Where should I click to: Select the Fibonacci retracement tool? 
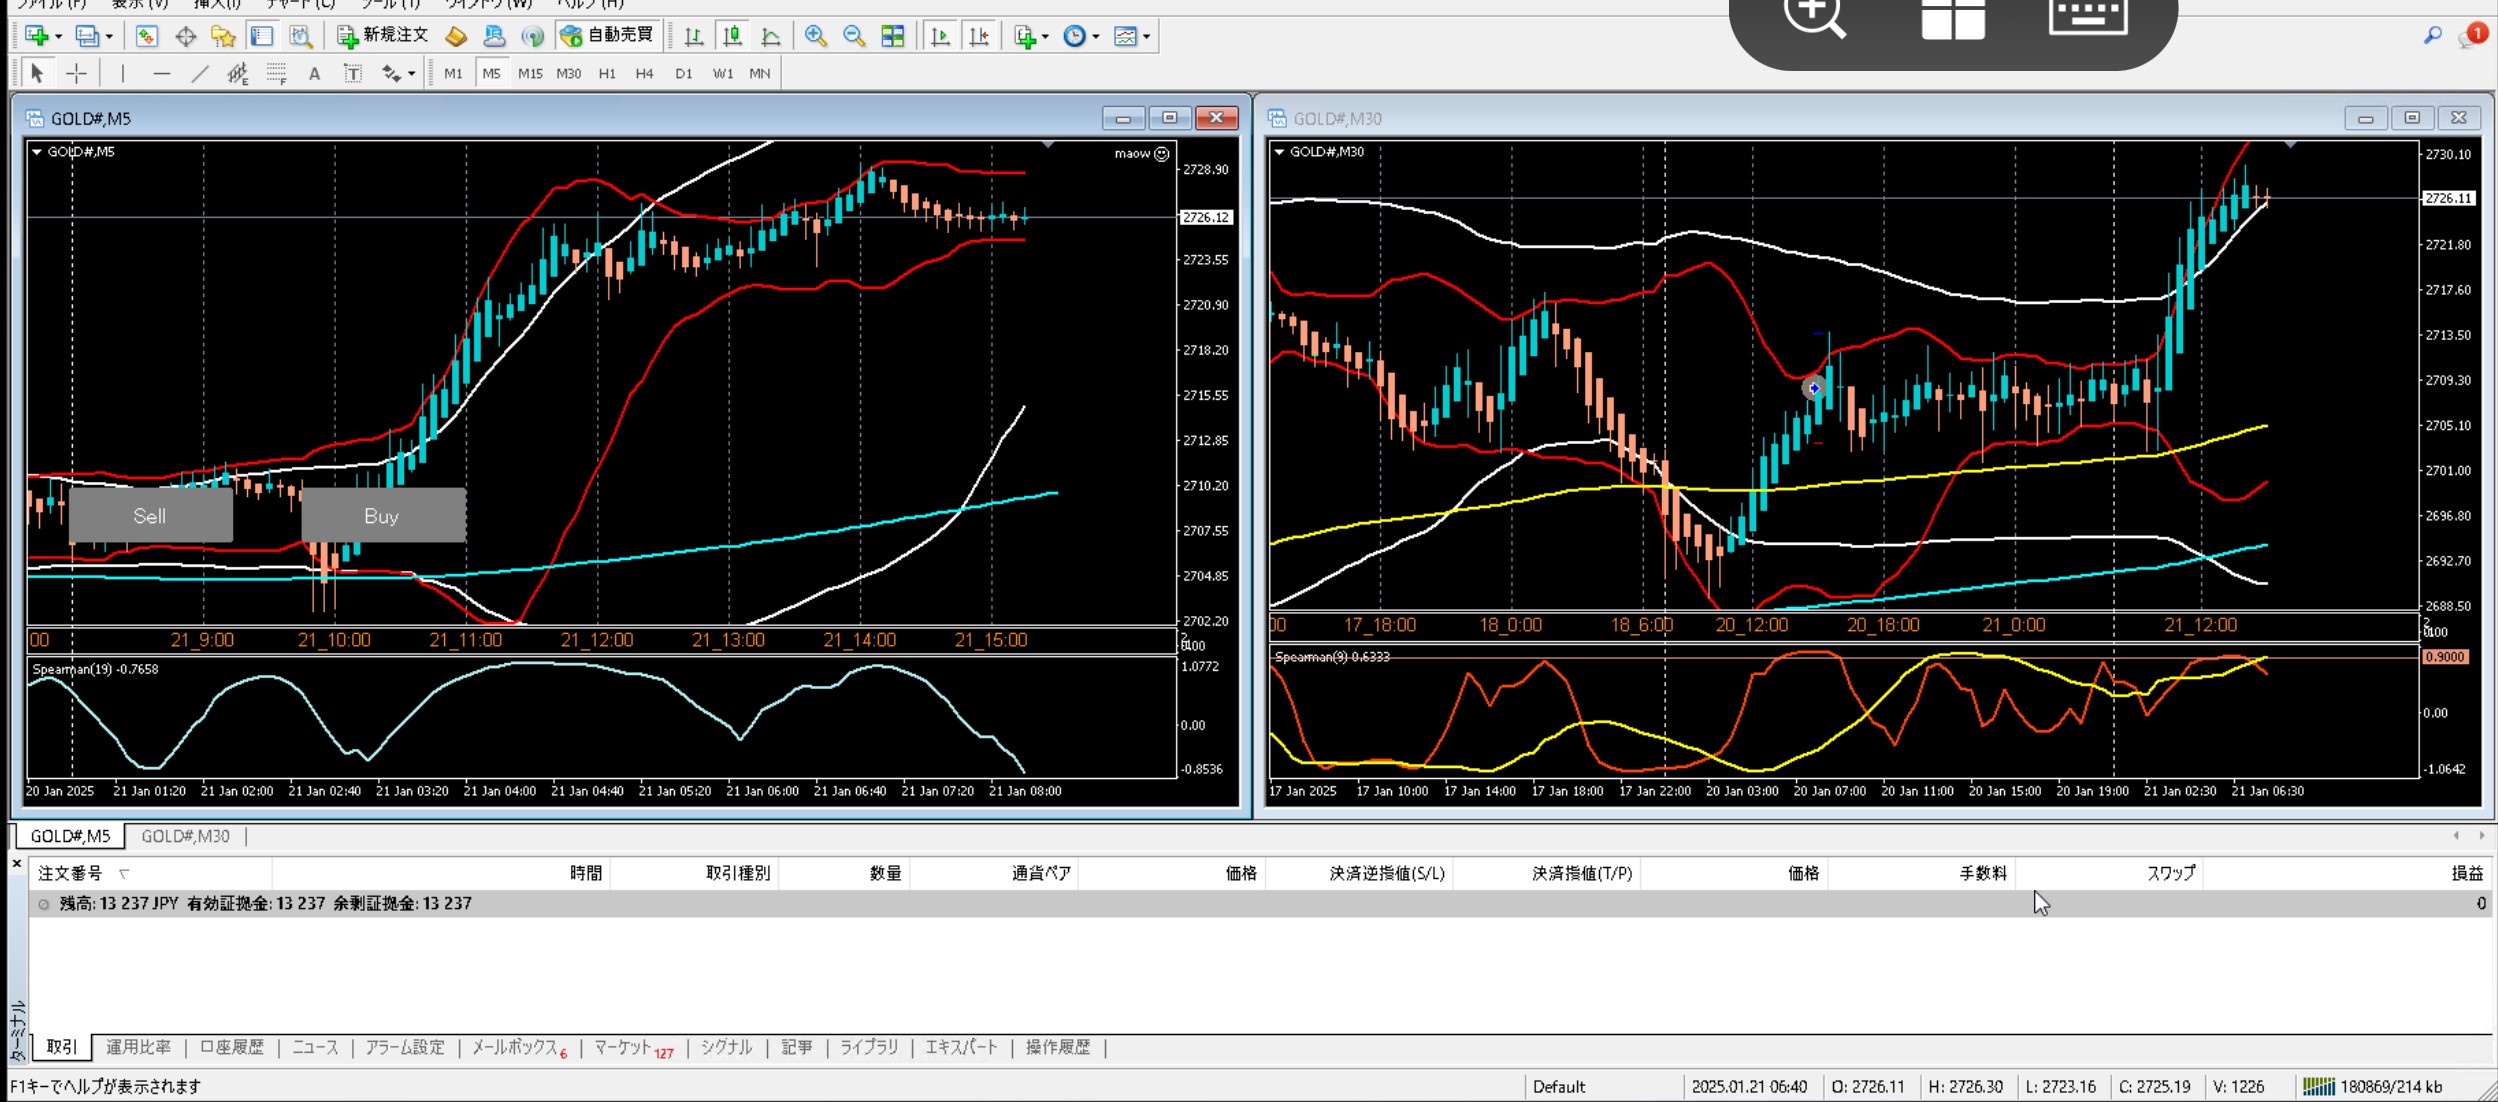click(276, 73)
